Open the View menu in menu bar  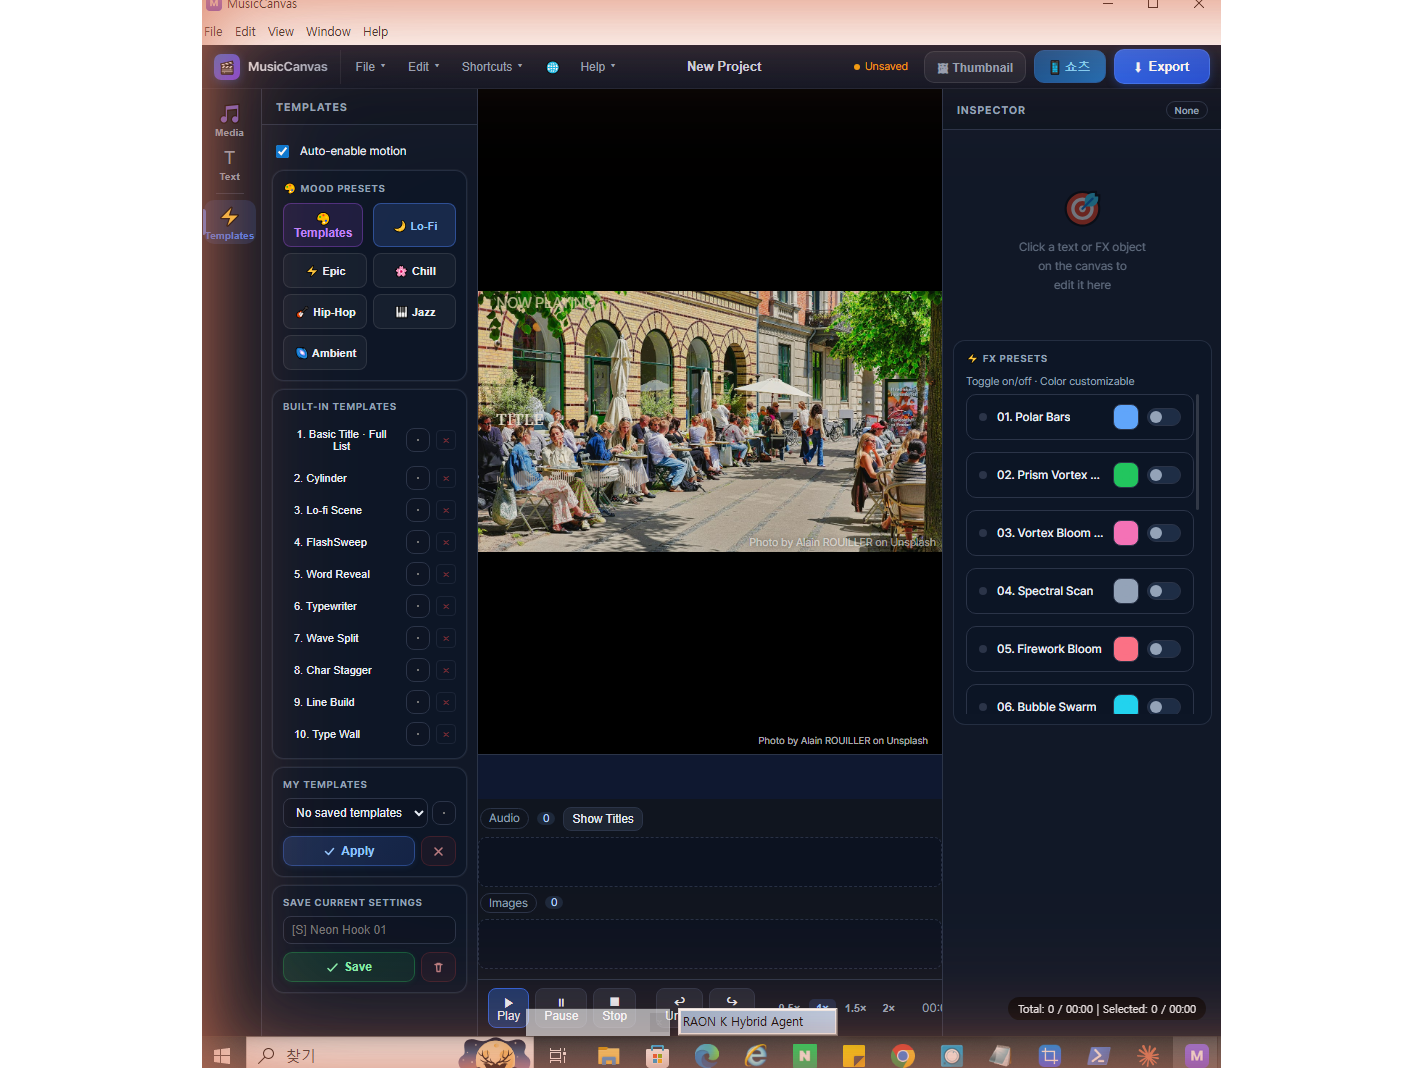[x=281, y=32]
